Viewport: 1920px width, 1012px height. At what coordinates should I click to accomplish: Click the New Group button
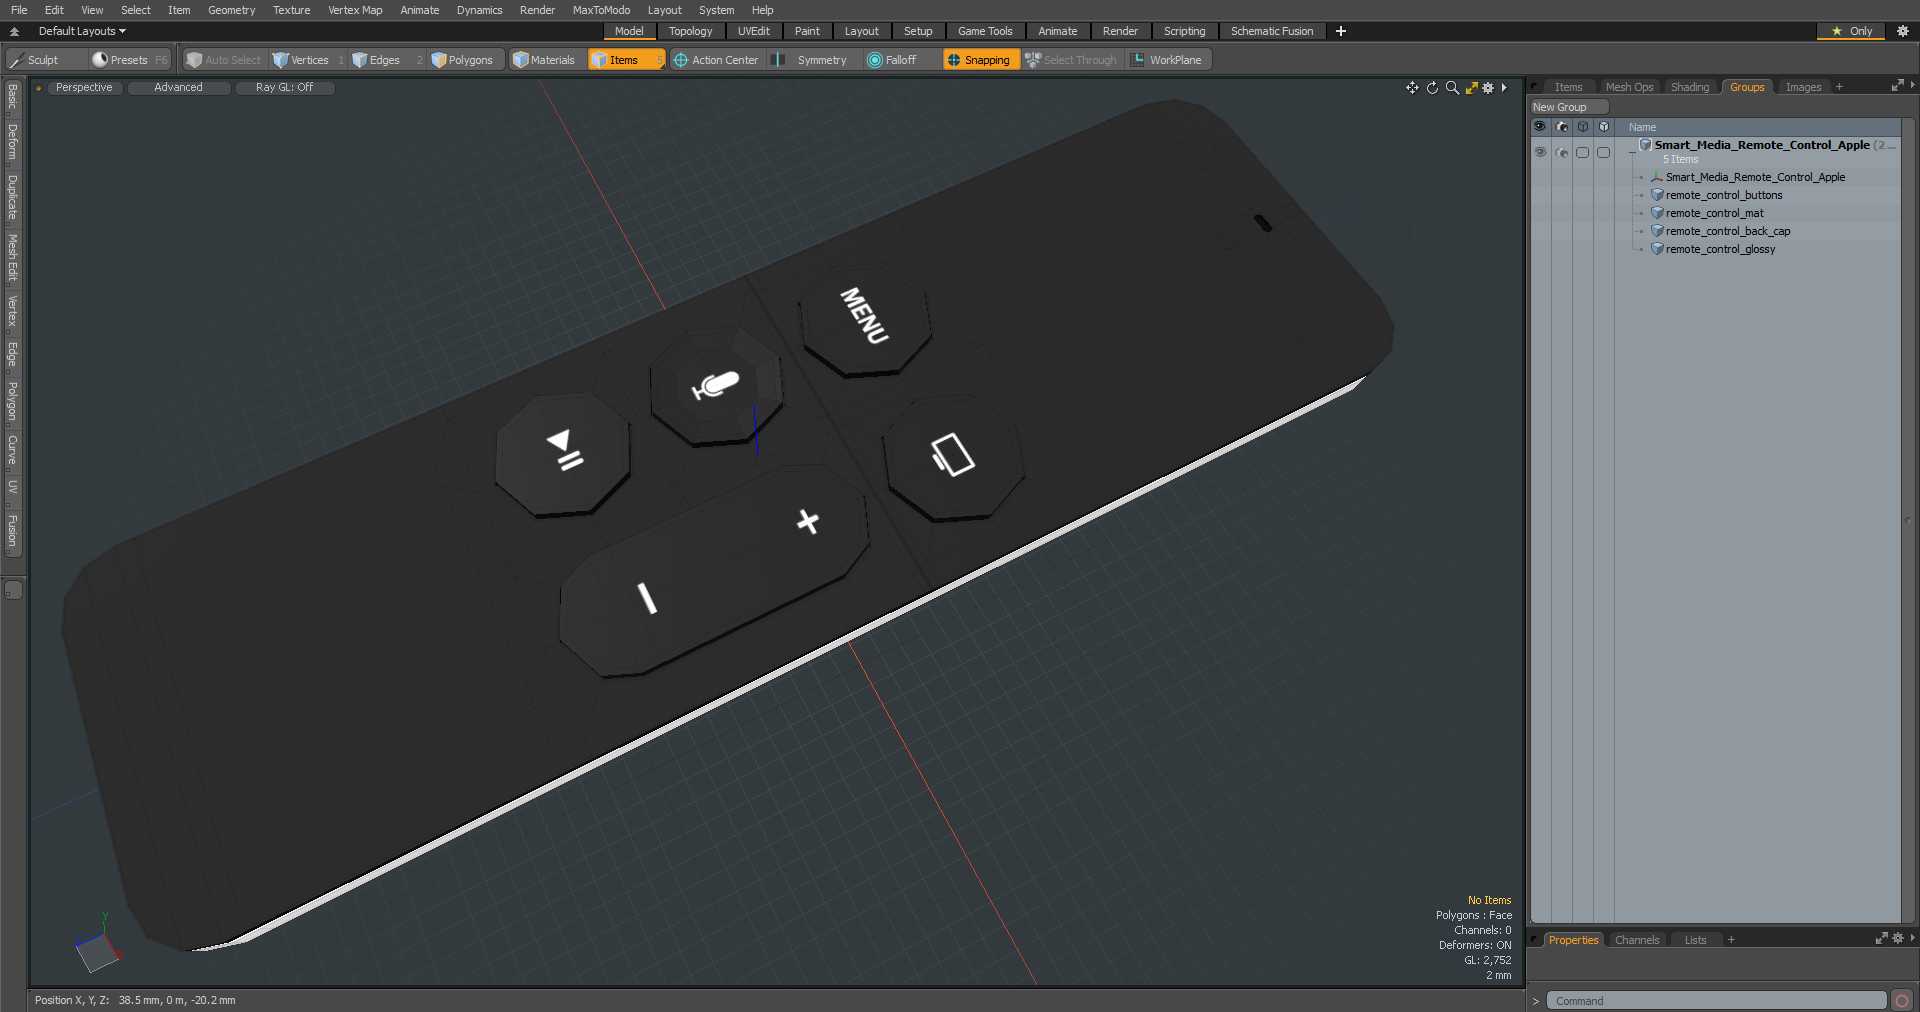[x=1568, y=107]
